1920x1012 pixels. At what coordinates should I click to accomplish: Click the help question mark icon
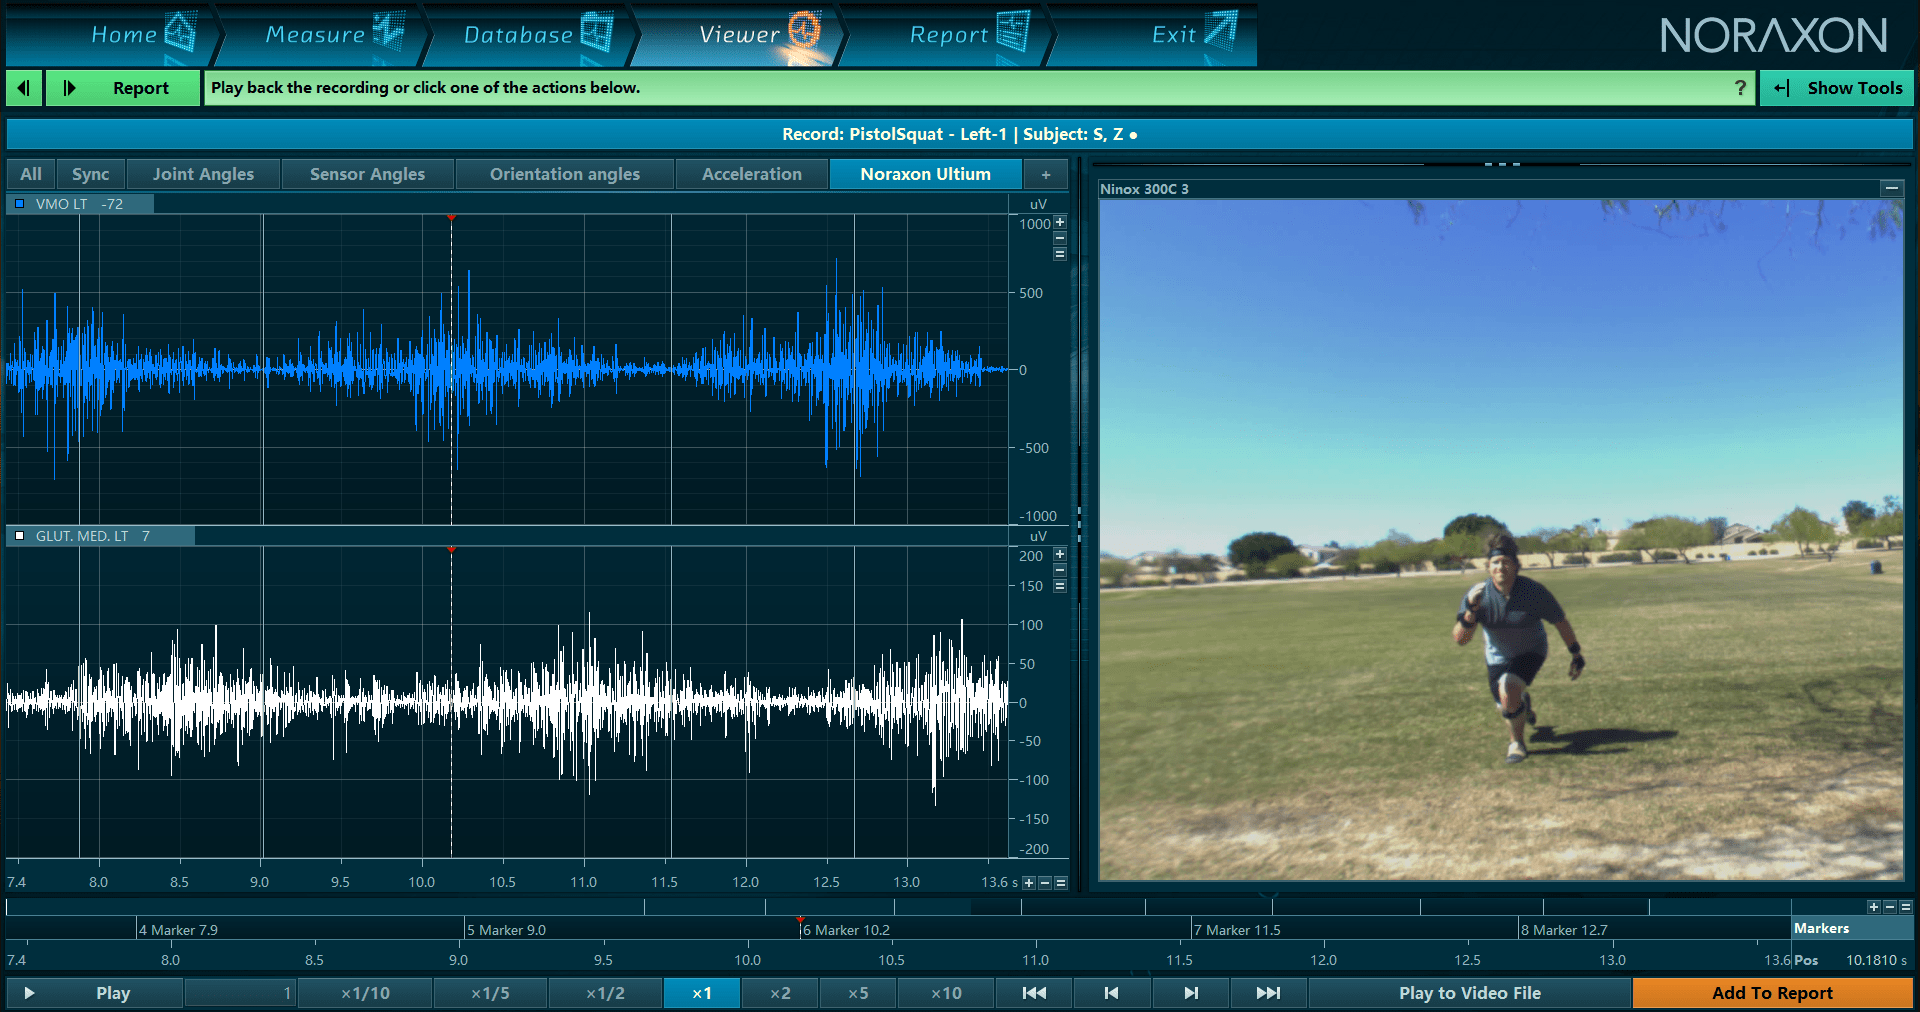point(1740,88)
